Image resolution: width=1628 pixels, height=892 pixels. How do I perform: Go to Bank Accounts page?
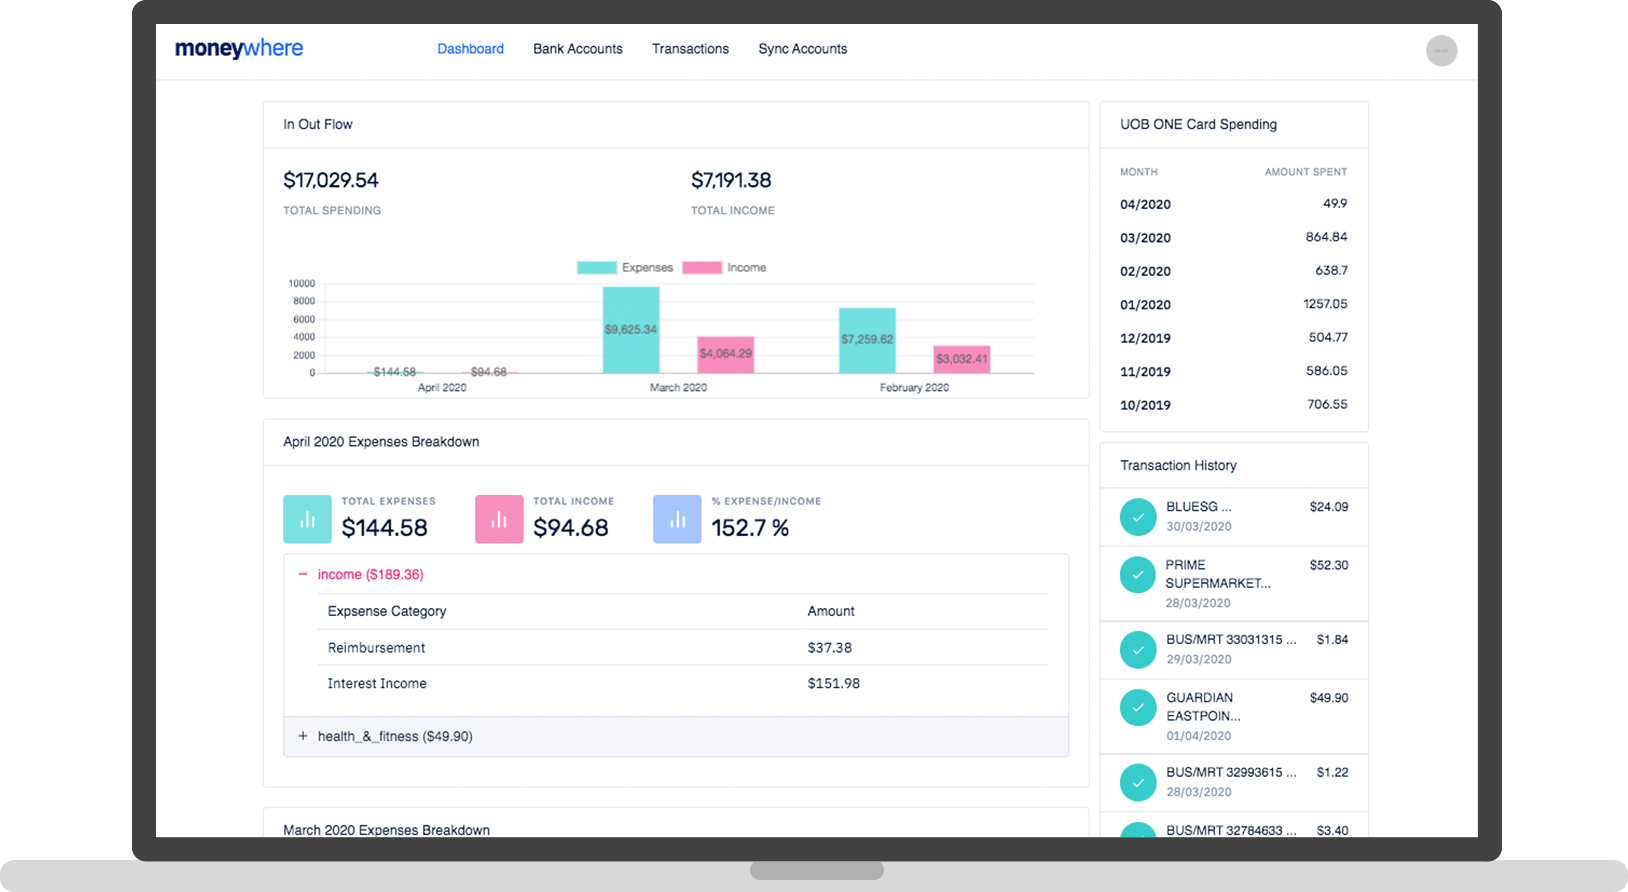point(578,49)
